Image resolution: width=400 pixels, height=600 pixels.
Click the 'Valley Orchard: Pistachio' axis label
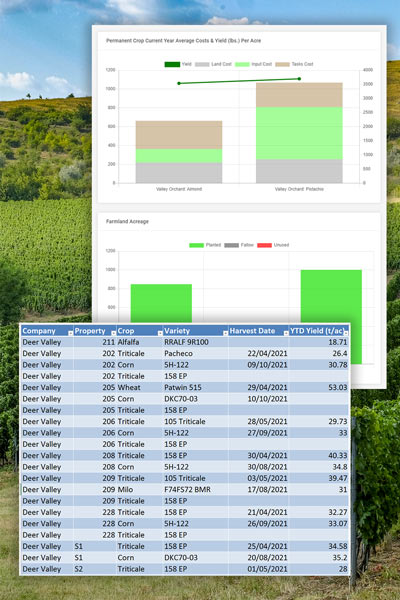point(299,189)
